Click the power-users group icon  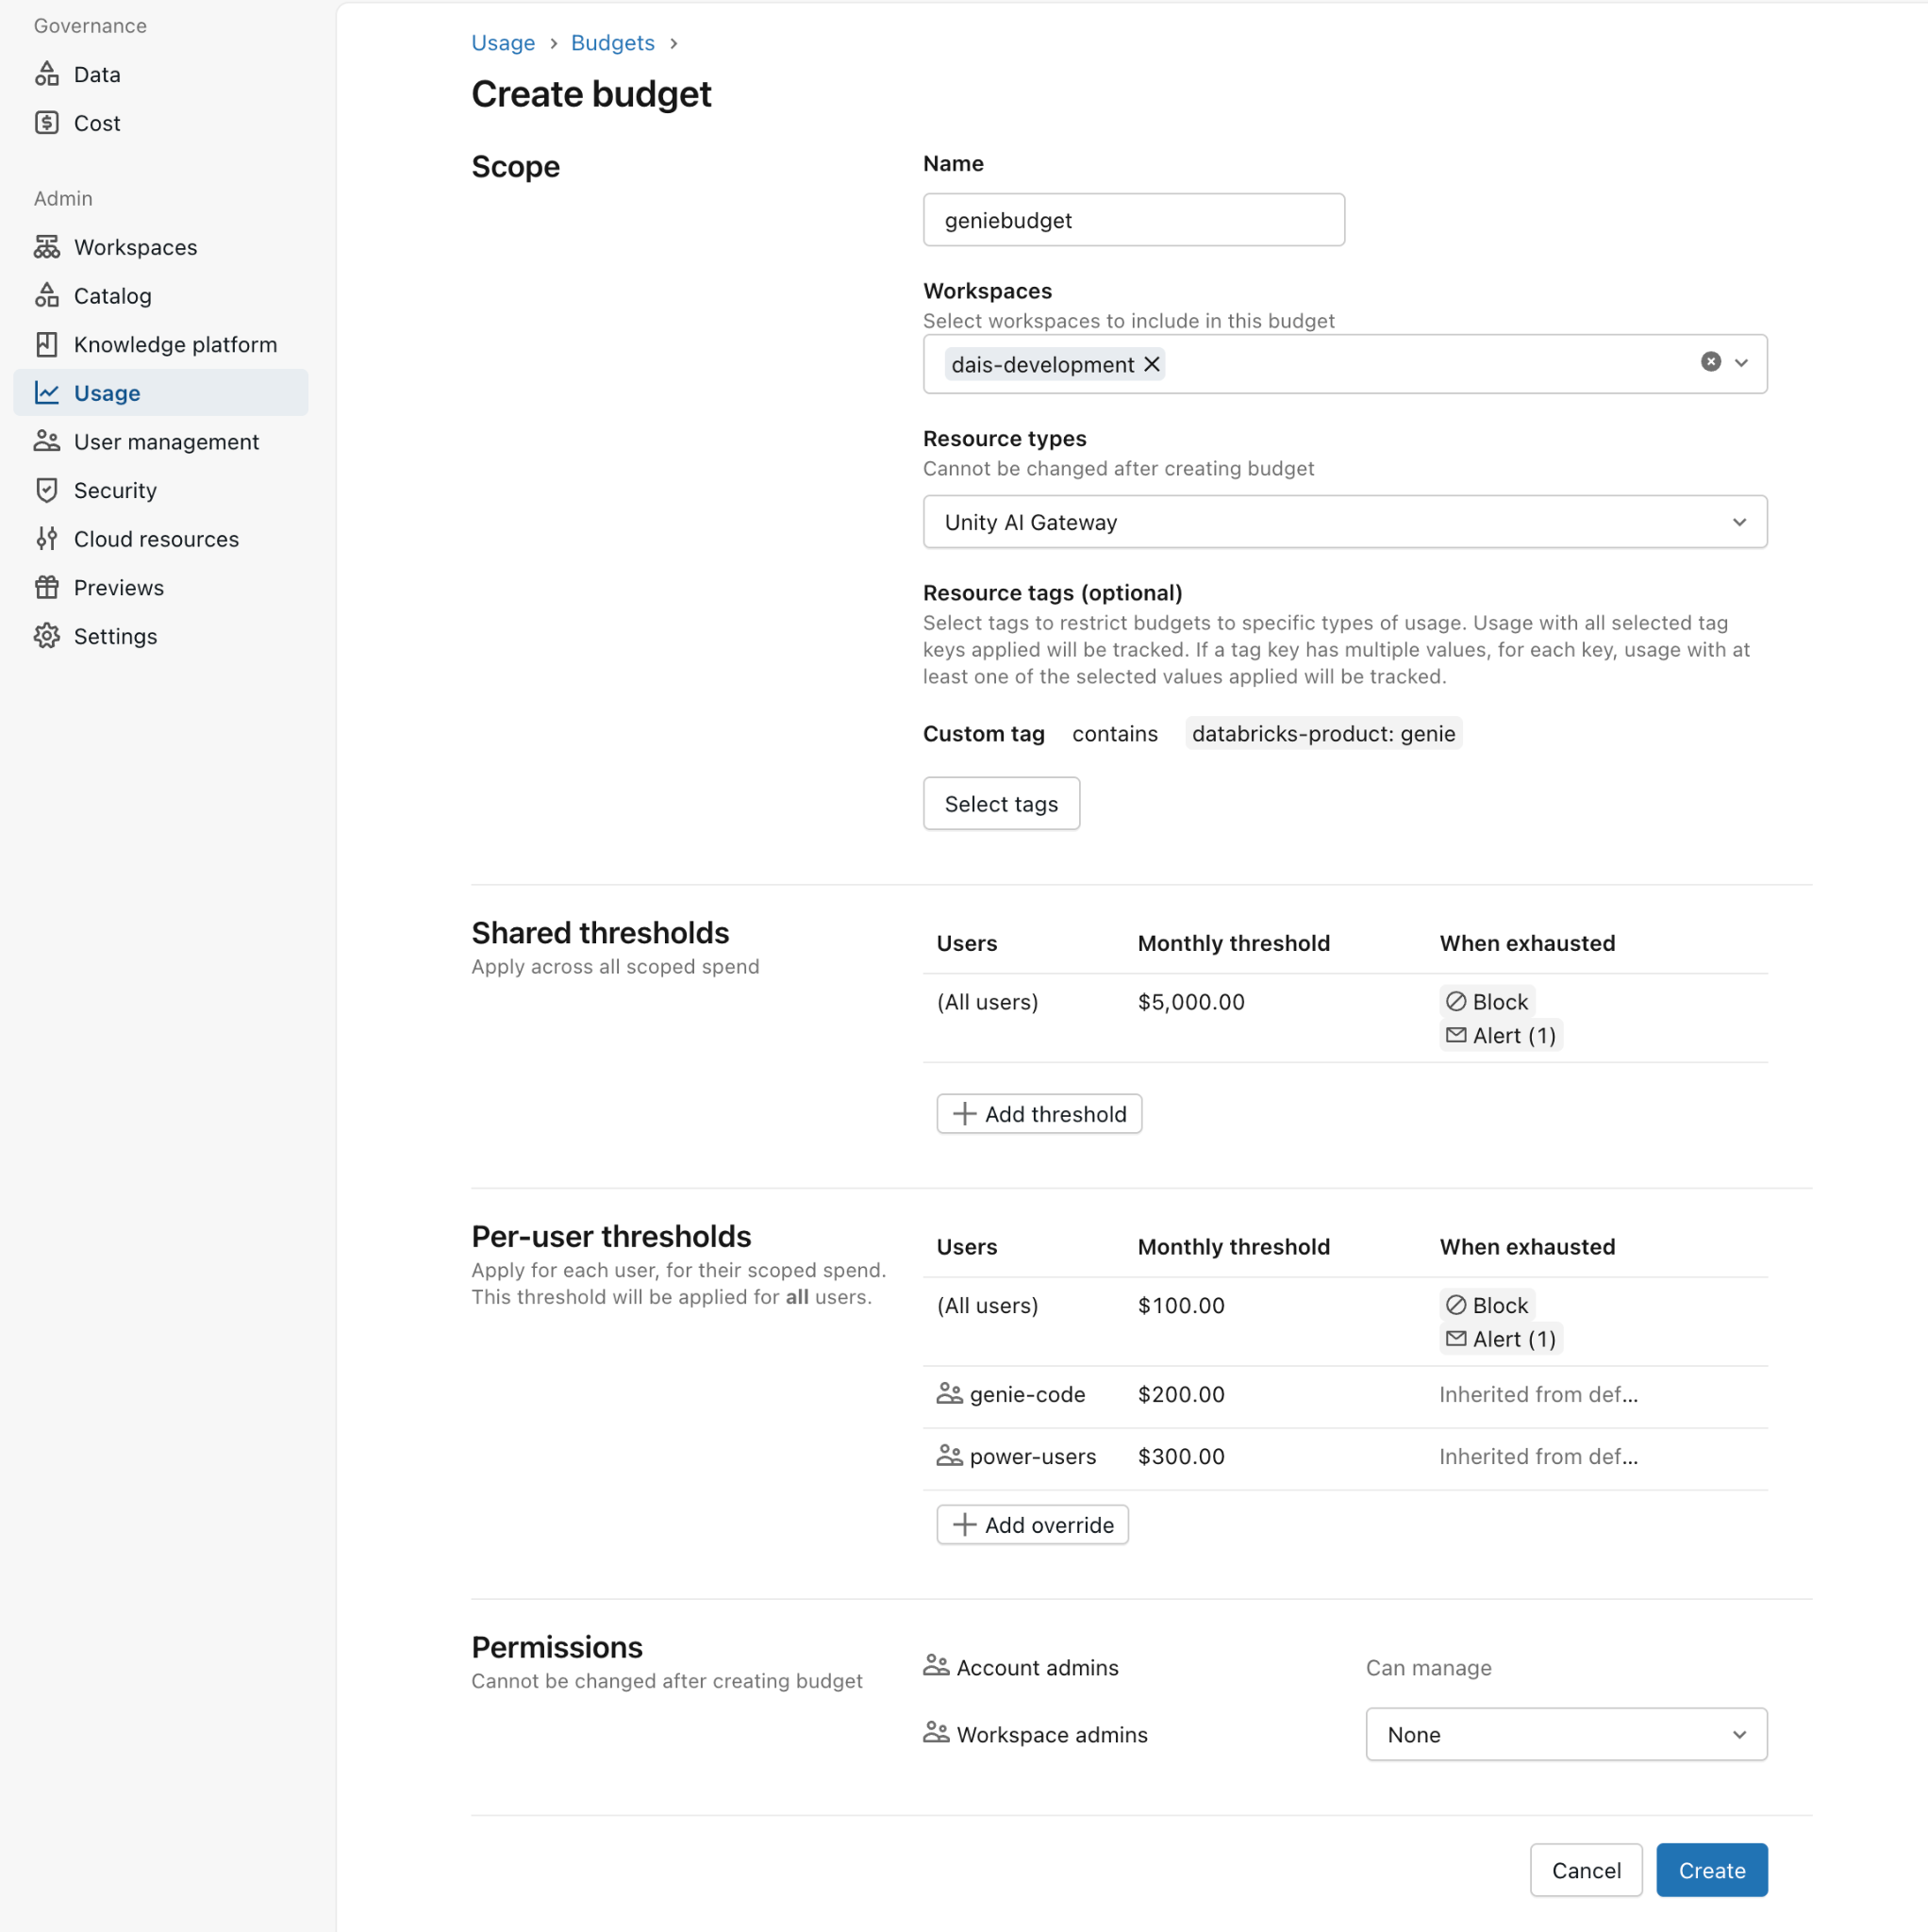[x=949, y=1456]
